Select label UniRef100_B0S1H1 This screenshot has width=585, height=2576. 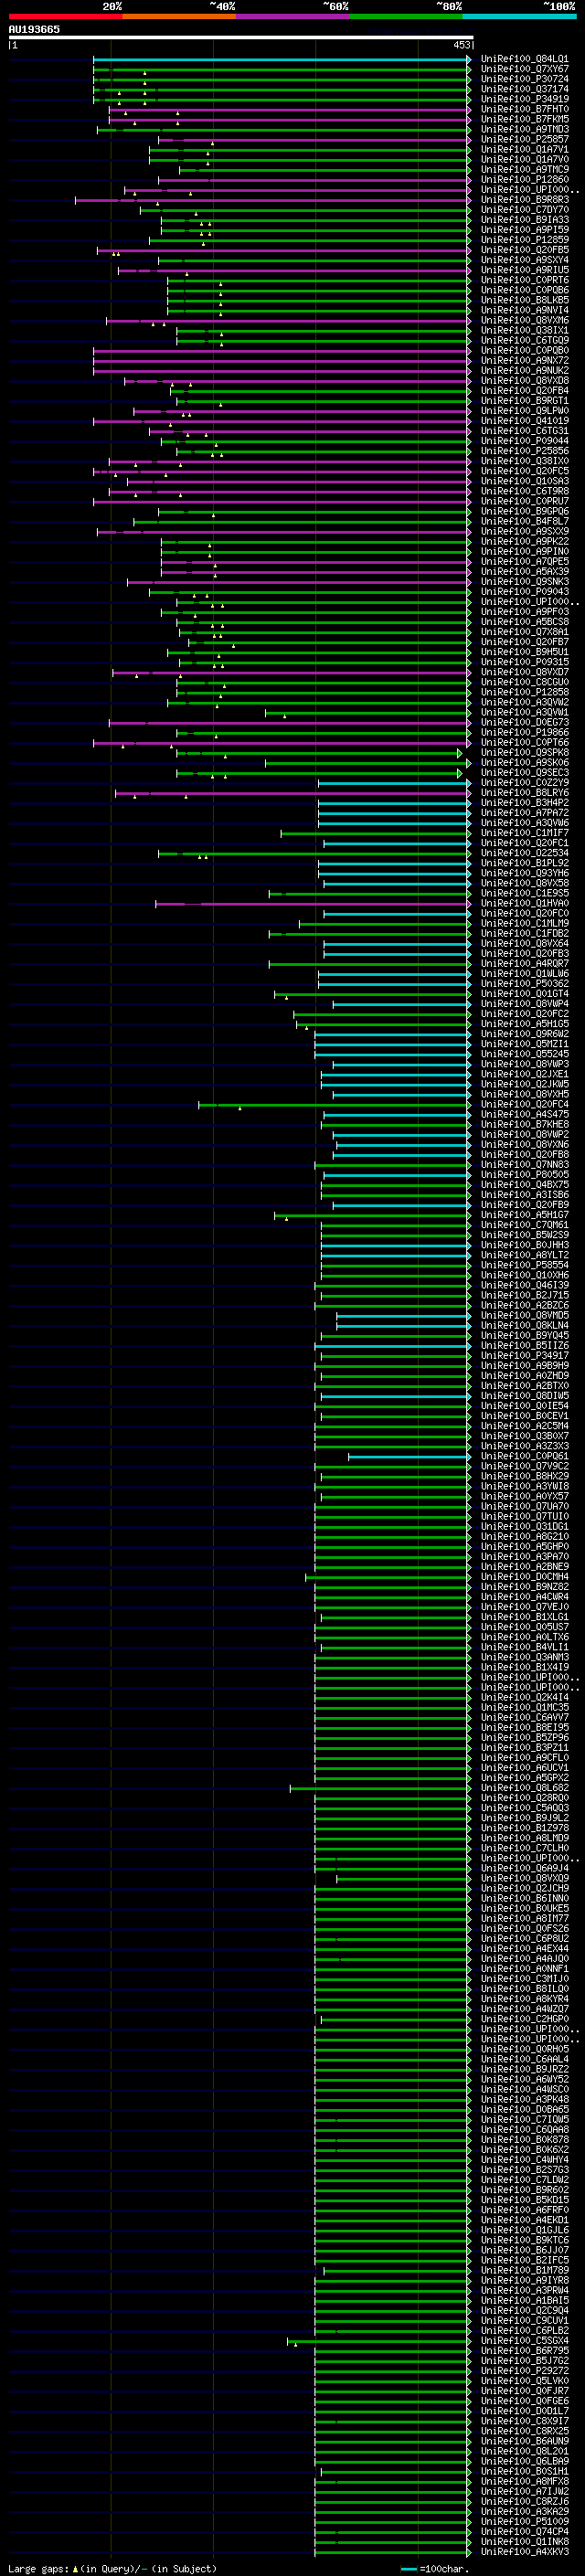tap(525, 2471)
